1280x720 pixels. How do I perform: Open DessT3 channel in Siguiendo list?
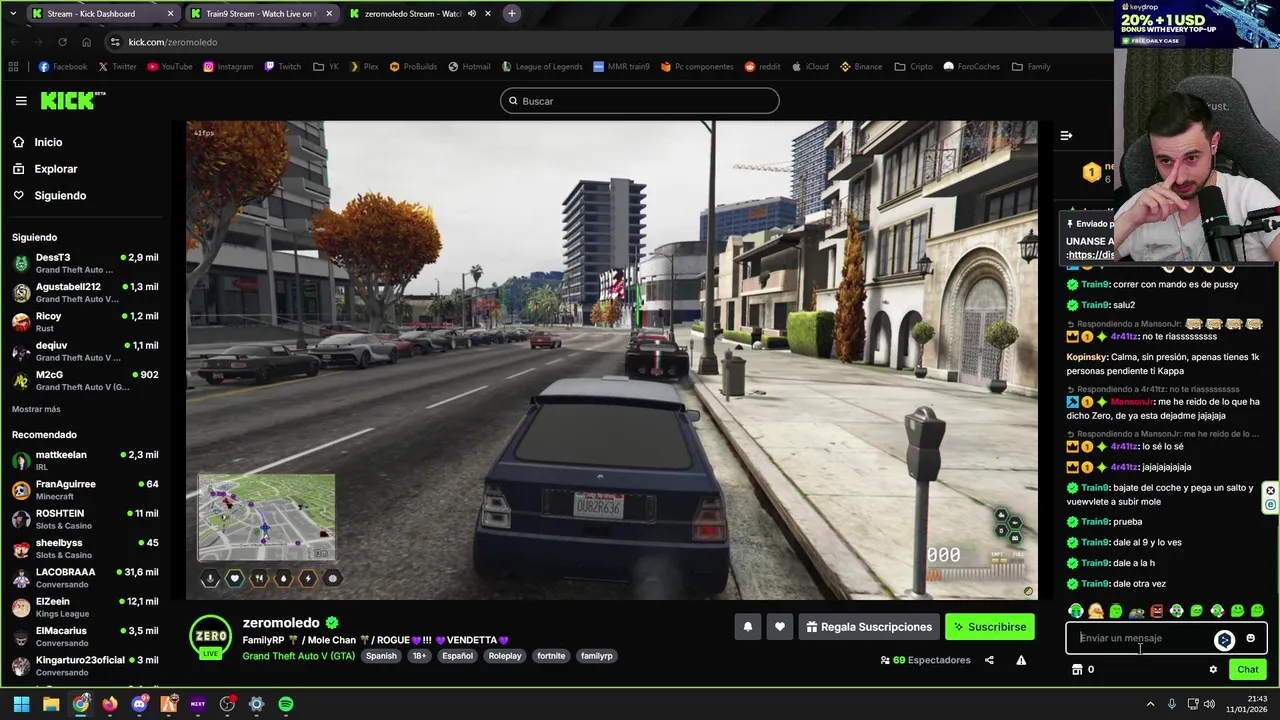(x=85, y=263)
